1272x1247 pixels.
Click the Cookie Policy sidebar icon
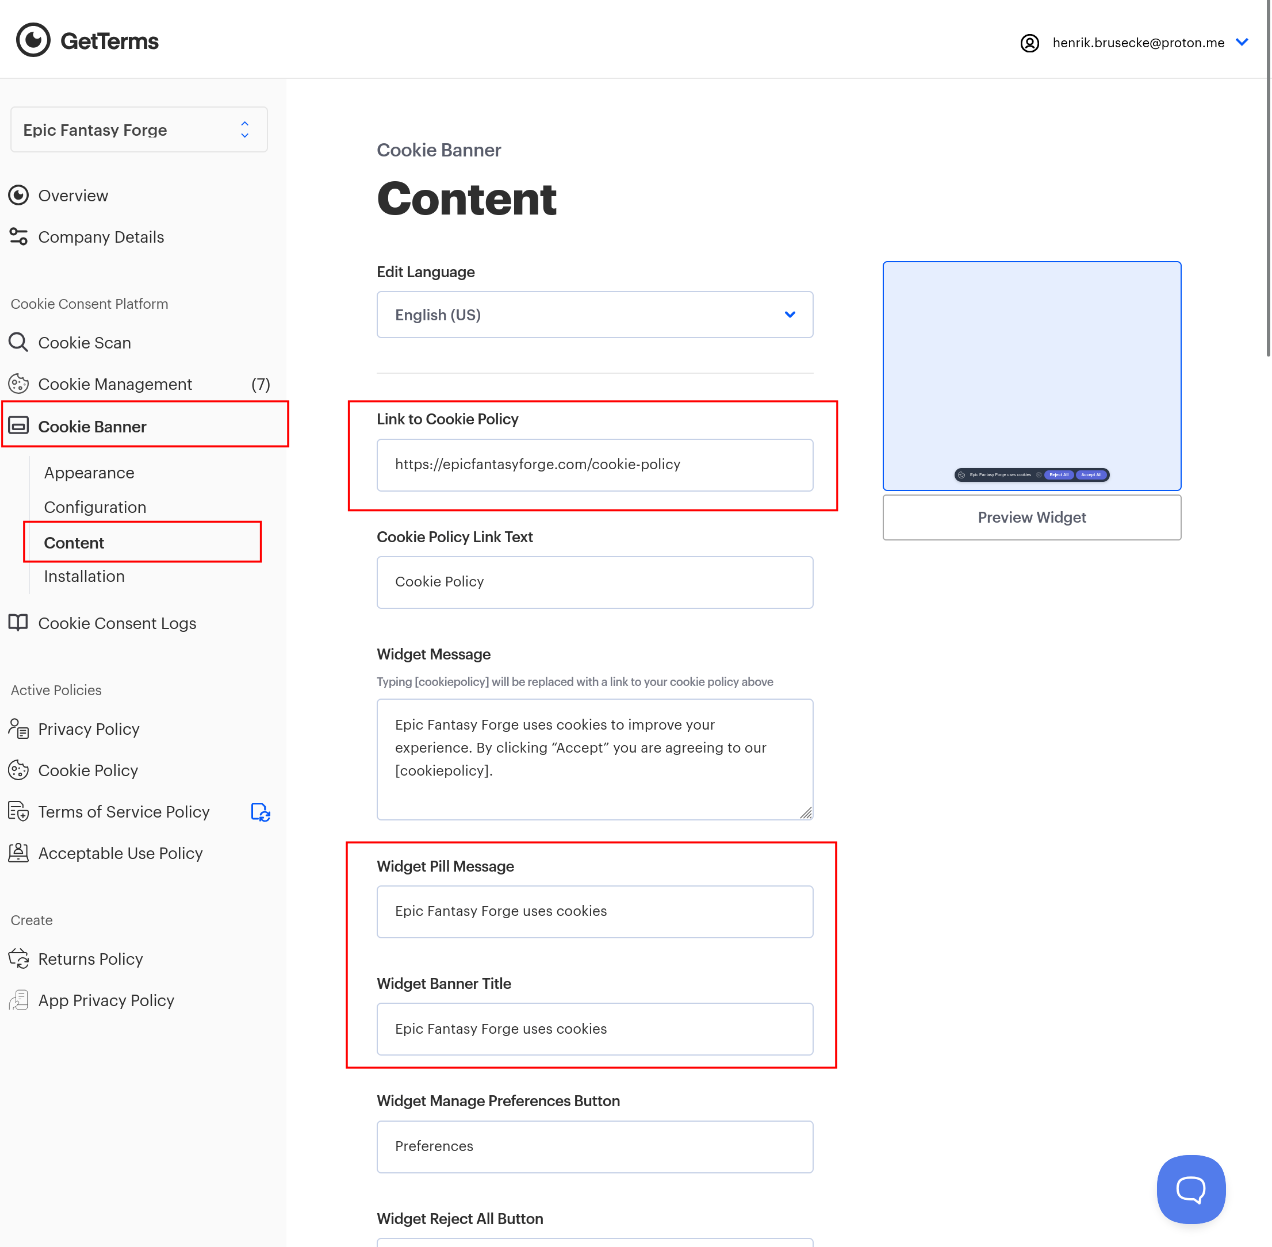point(18,770)
